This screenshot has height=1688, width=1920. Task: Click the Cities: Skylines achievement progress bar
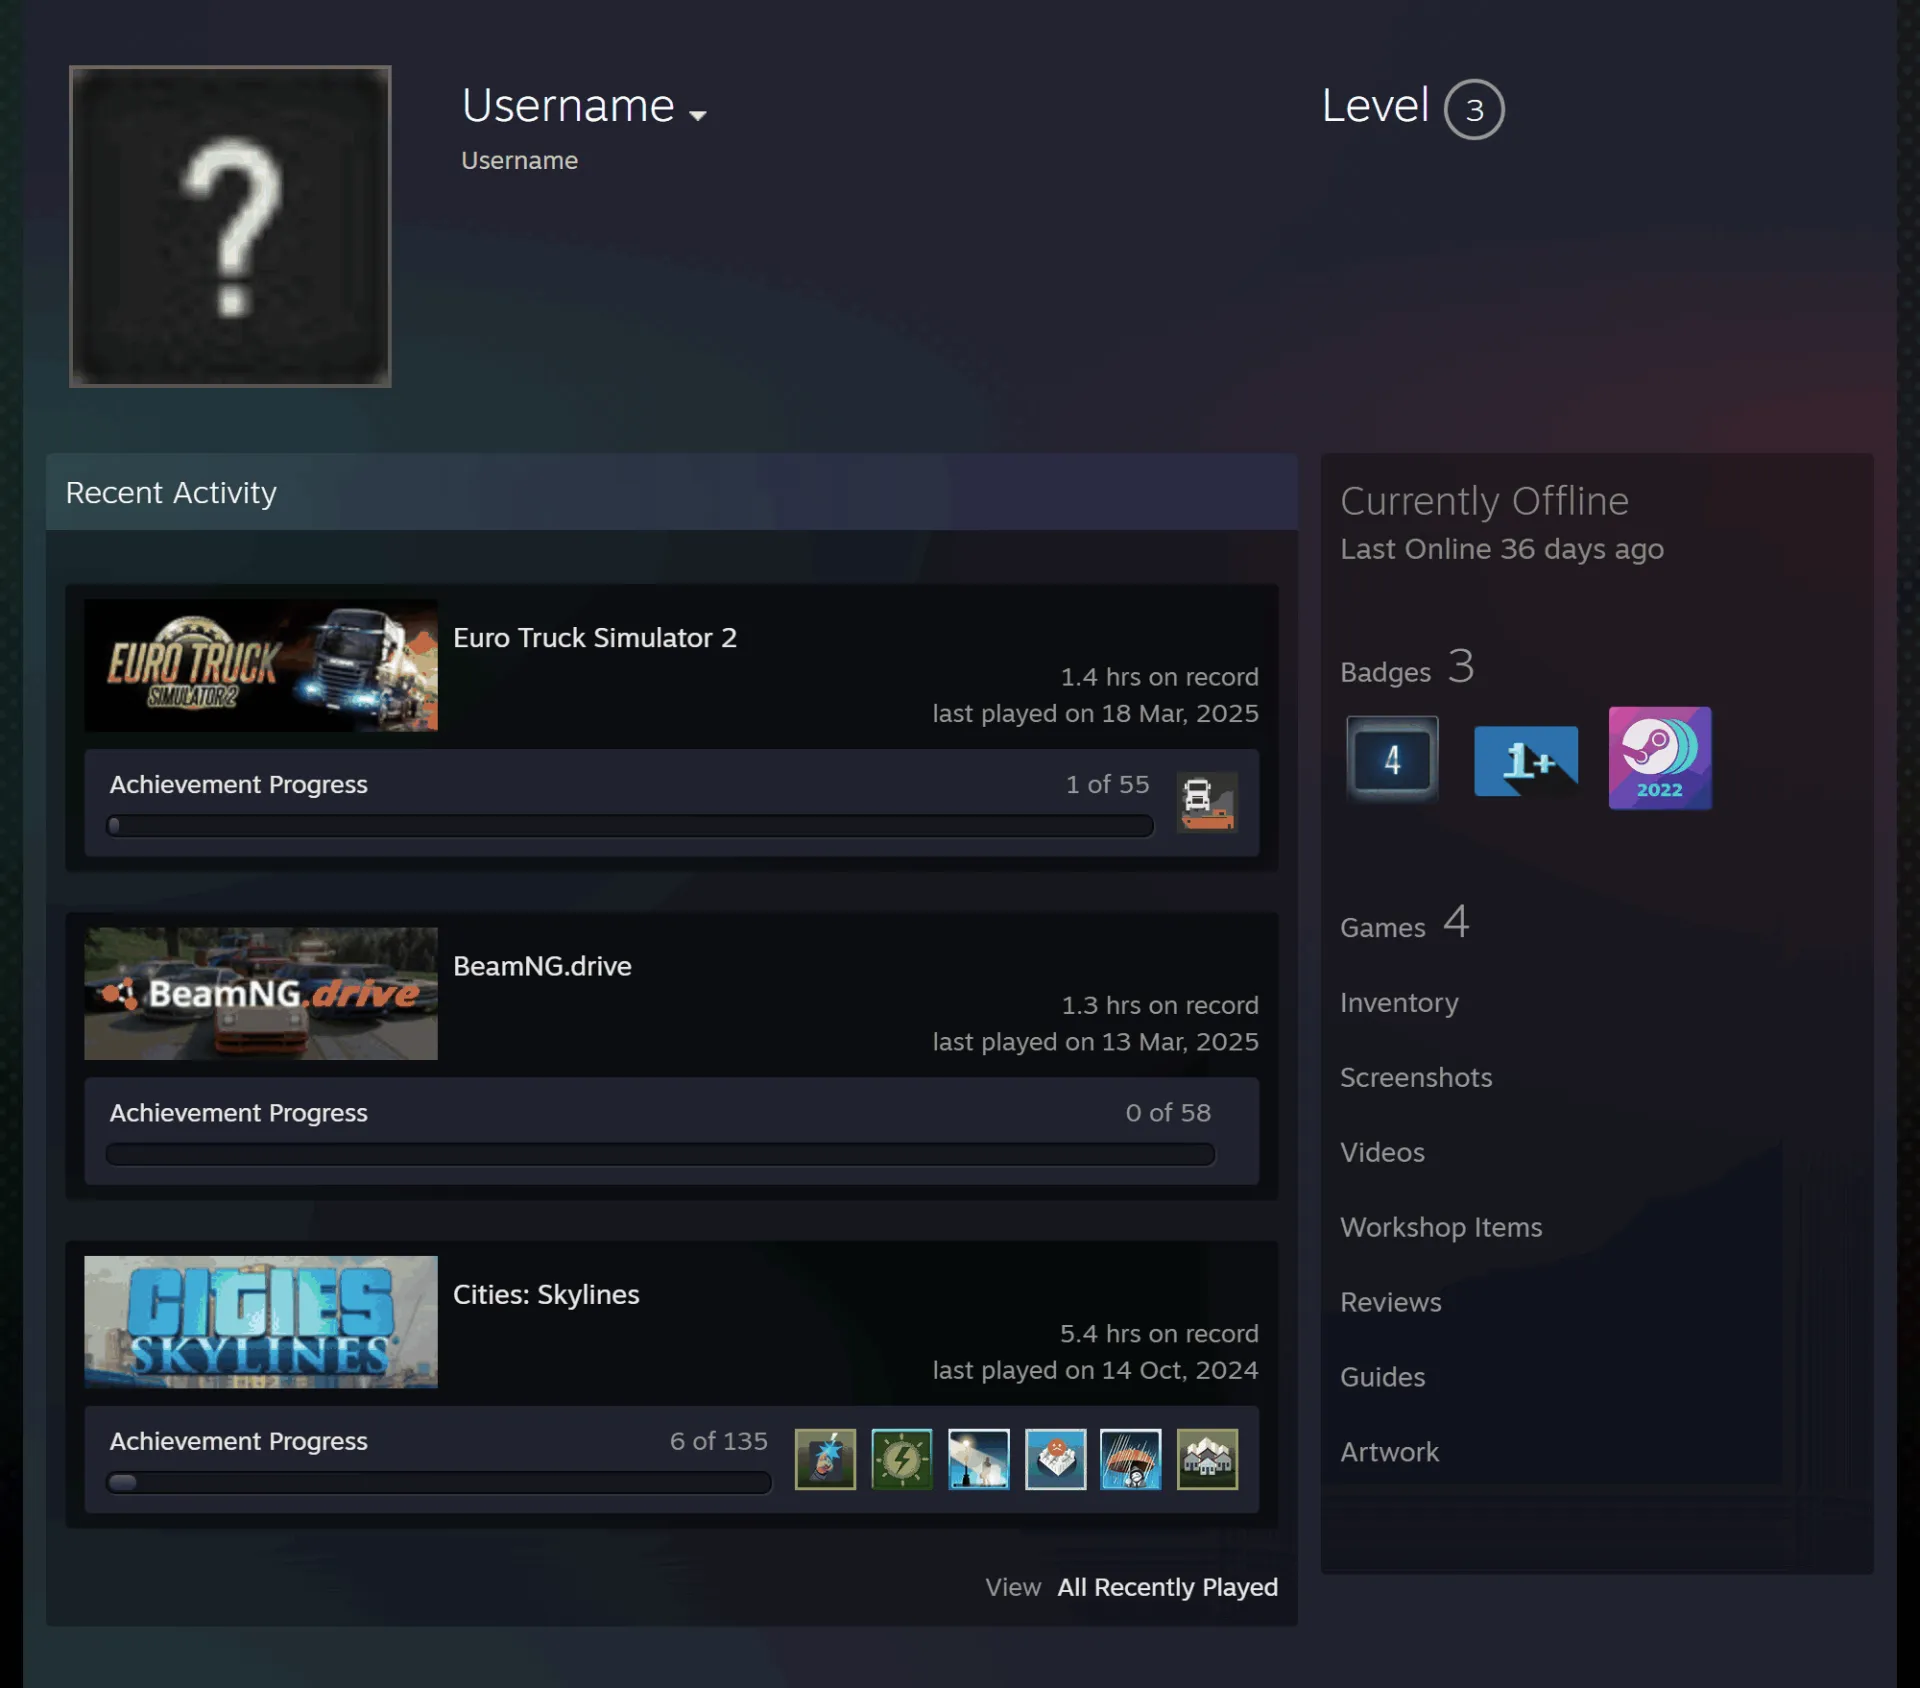pyautogui.click(x=439, y=1482)
